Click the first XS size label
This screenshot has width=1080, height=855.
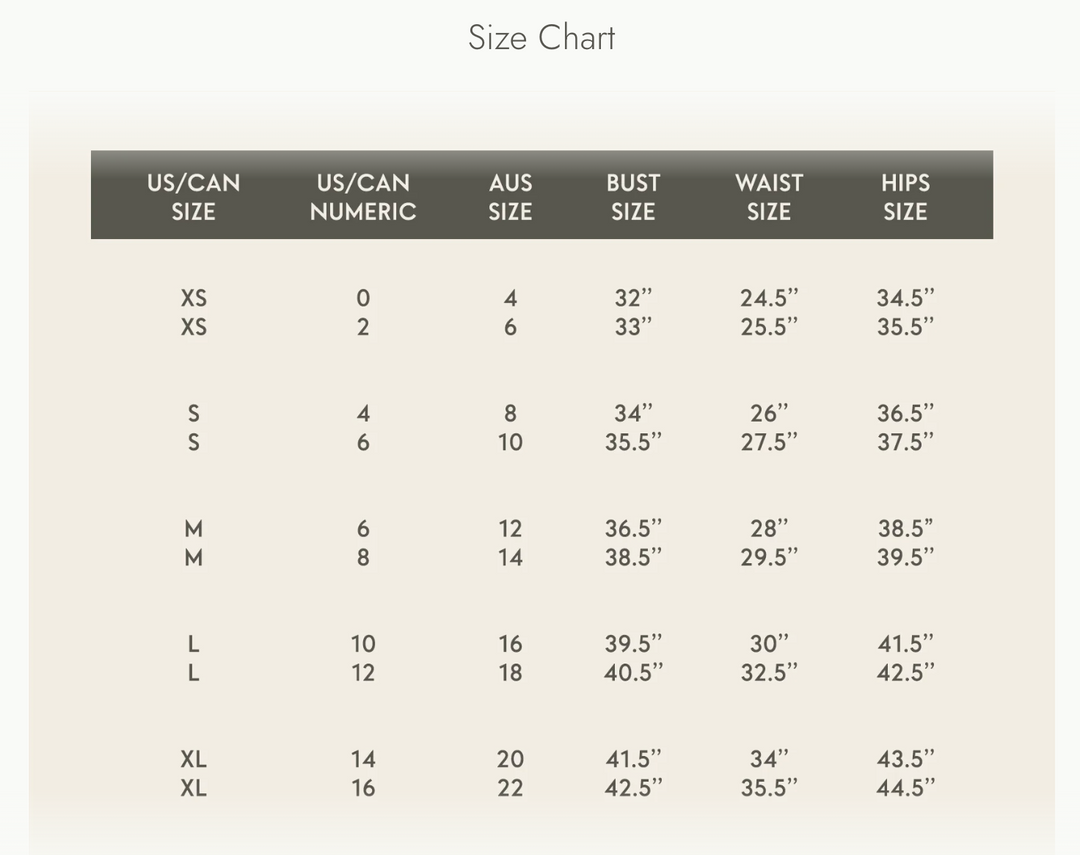click(x=193, y=298)
